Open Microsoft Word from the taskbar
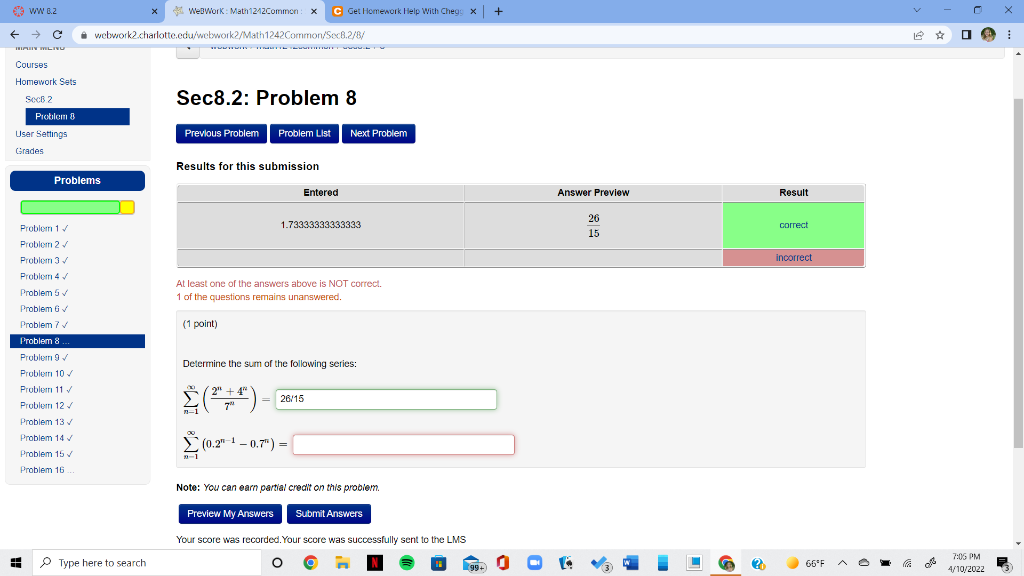The height and width of the screenshot is (576, 1024). pyautogui.click(x=629, y=563)
